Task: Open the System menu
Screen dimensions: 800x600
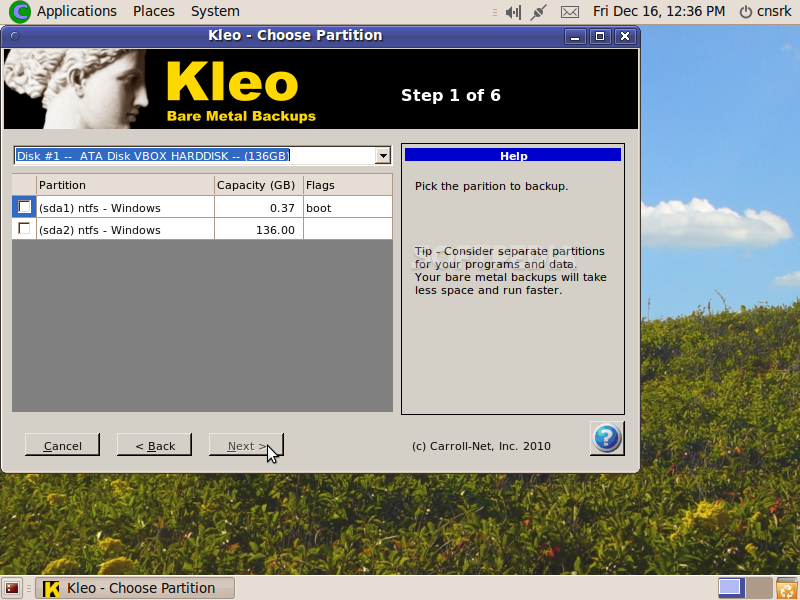Action: click(x=215, y=11)
